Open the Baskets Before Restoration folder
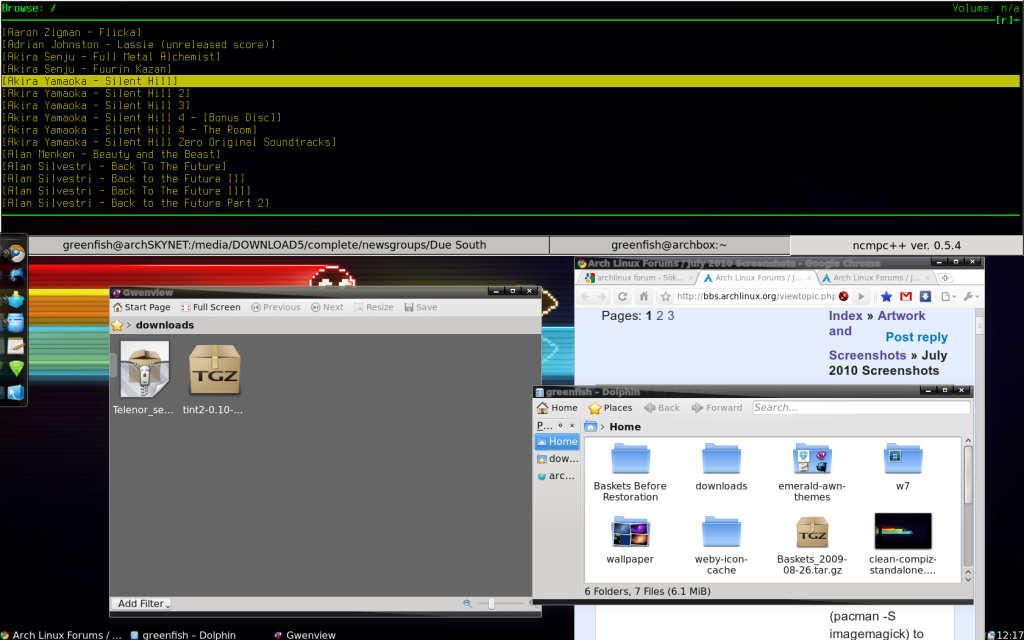 (630, 473)
